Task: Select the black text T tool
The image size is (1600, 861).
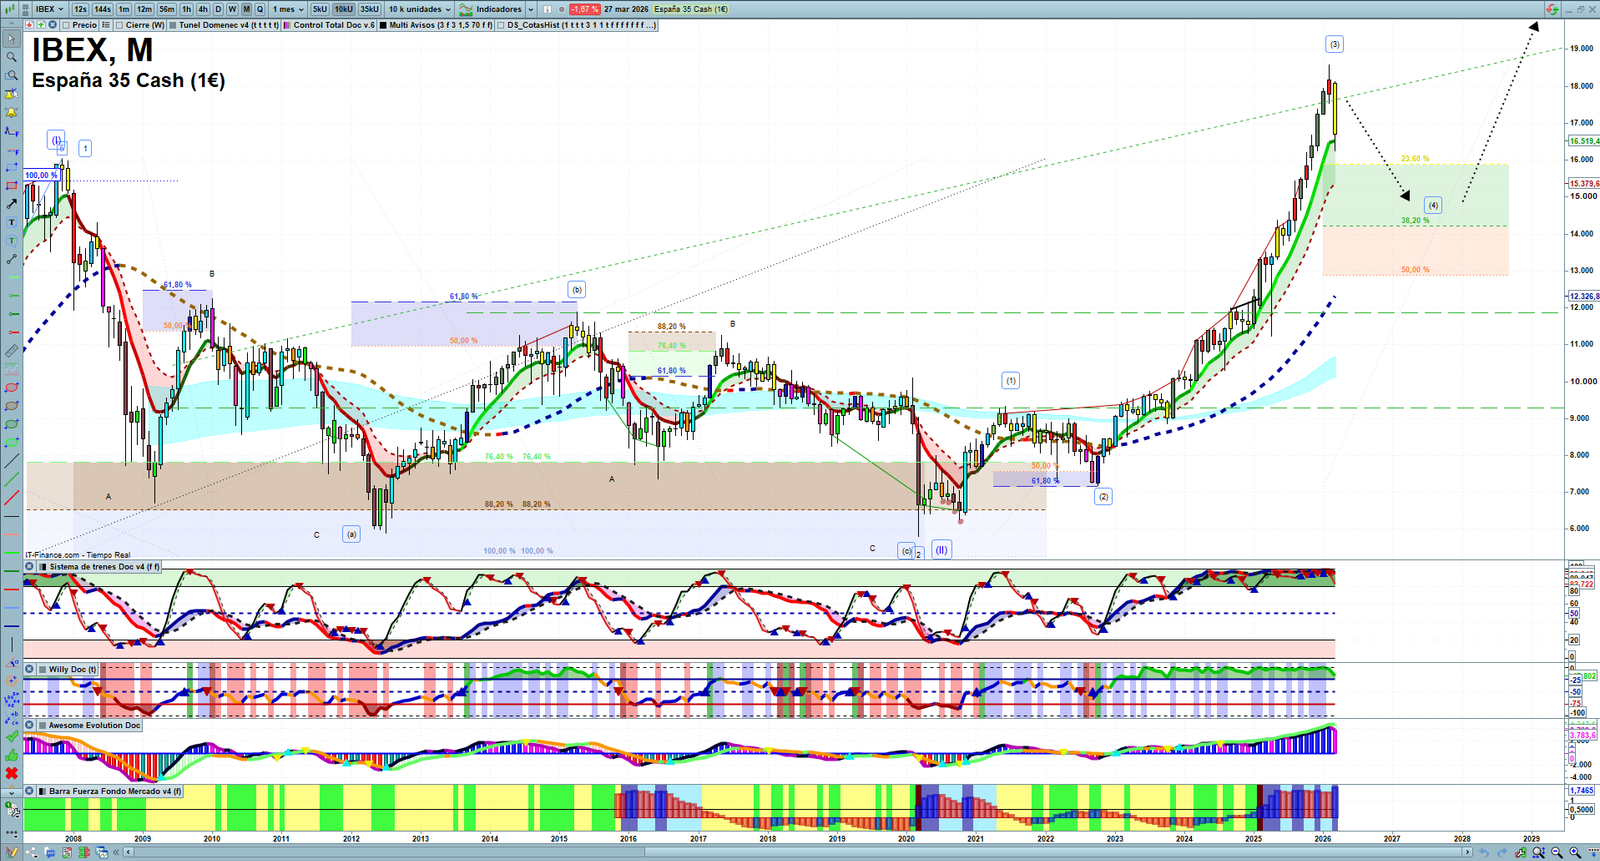Action: pyautogui.click(x=11, y=222)
